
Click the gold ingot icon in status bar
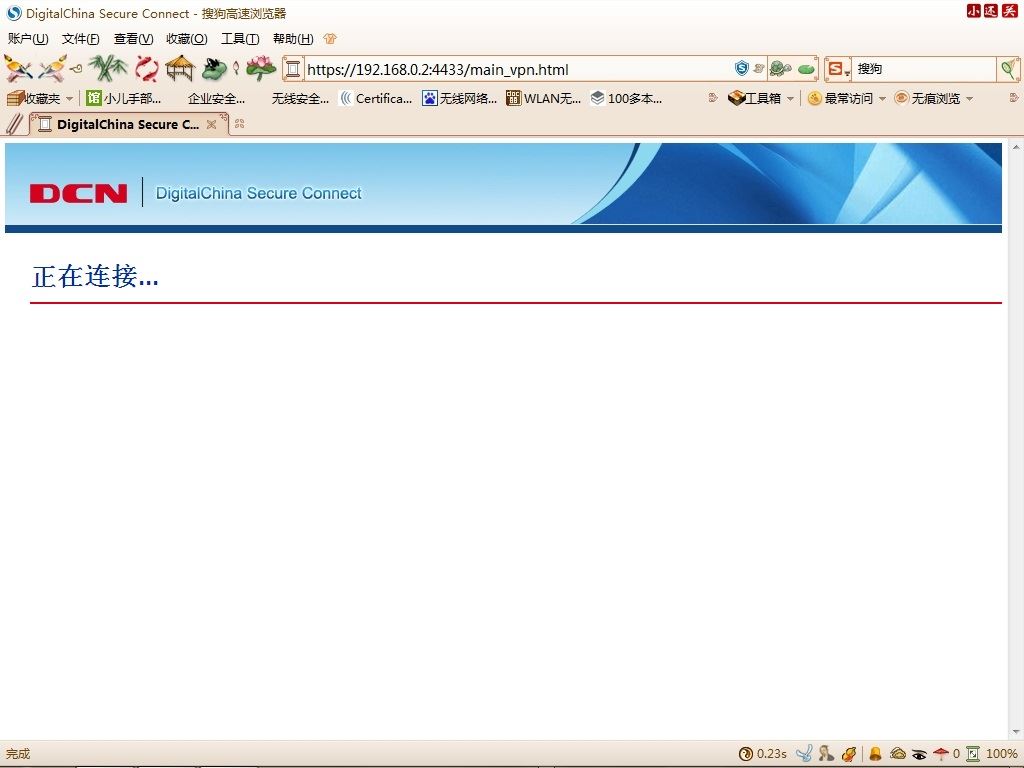tap(898, 754)
